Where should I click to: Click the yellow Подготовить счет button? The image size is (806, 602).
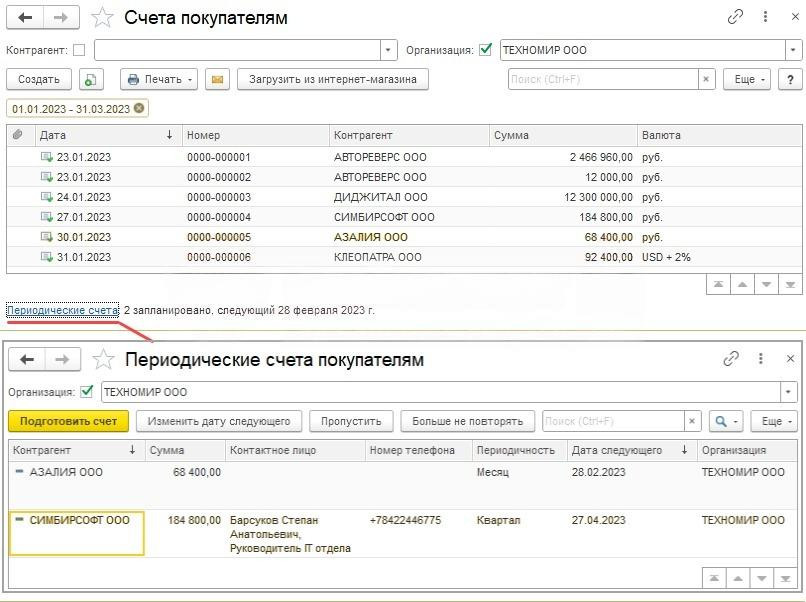click(68, 421)
